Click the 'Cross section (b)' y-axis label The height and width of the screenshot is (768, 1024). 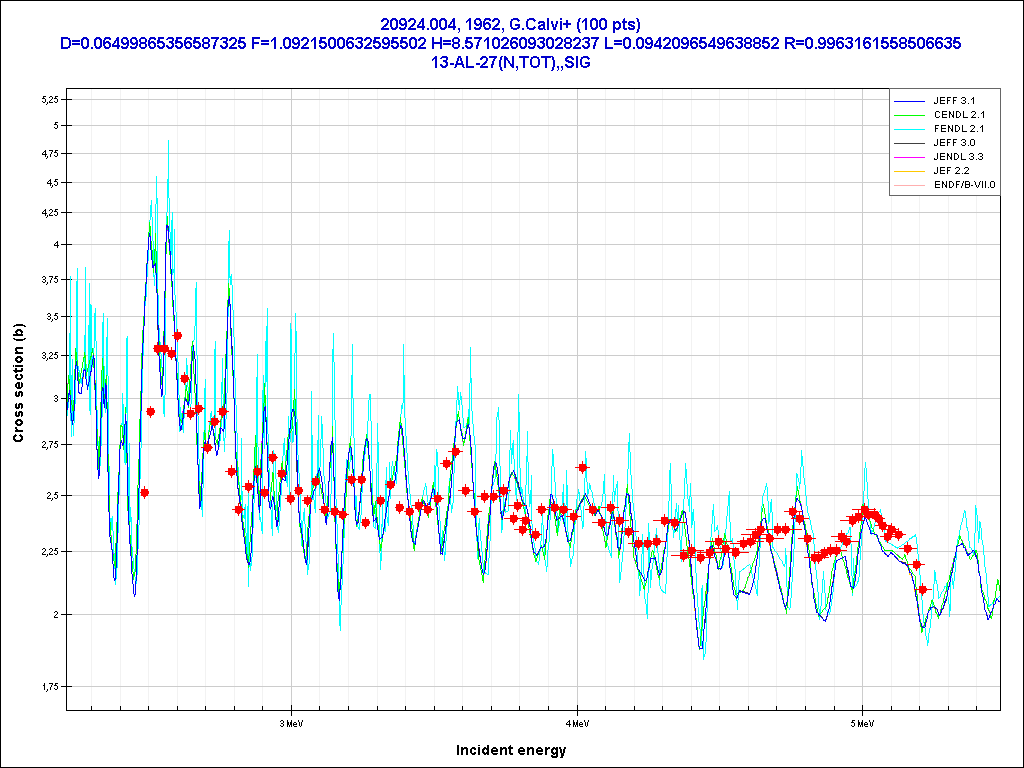tap(18, 384)
